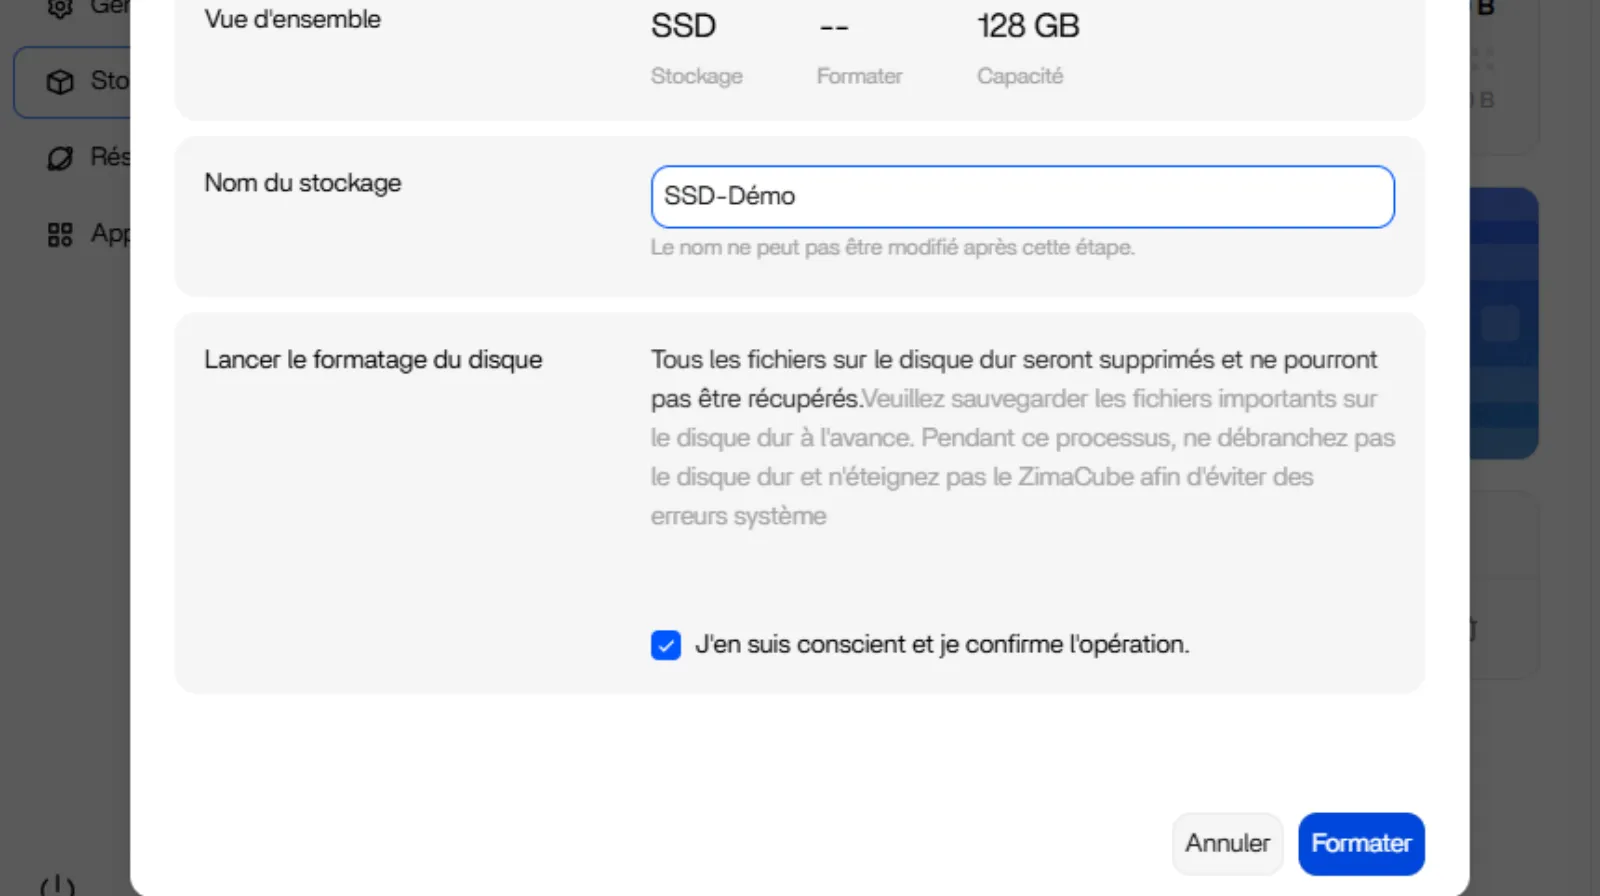Click the SSD storage type value
This screenshot has height=896, width=1600.
pyautogui.click(x=683, y=26)
